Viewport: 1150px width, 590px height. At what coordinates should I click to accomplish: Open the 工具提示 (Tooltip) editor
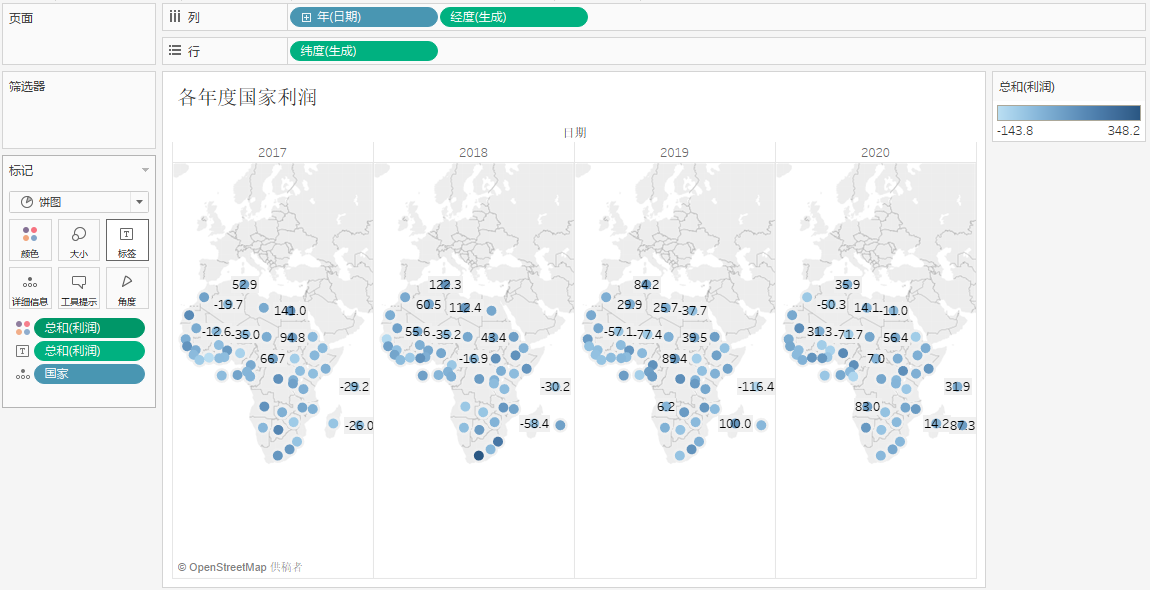[79, 288]
